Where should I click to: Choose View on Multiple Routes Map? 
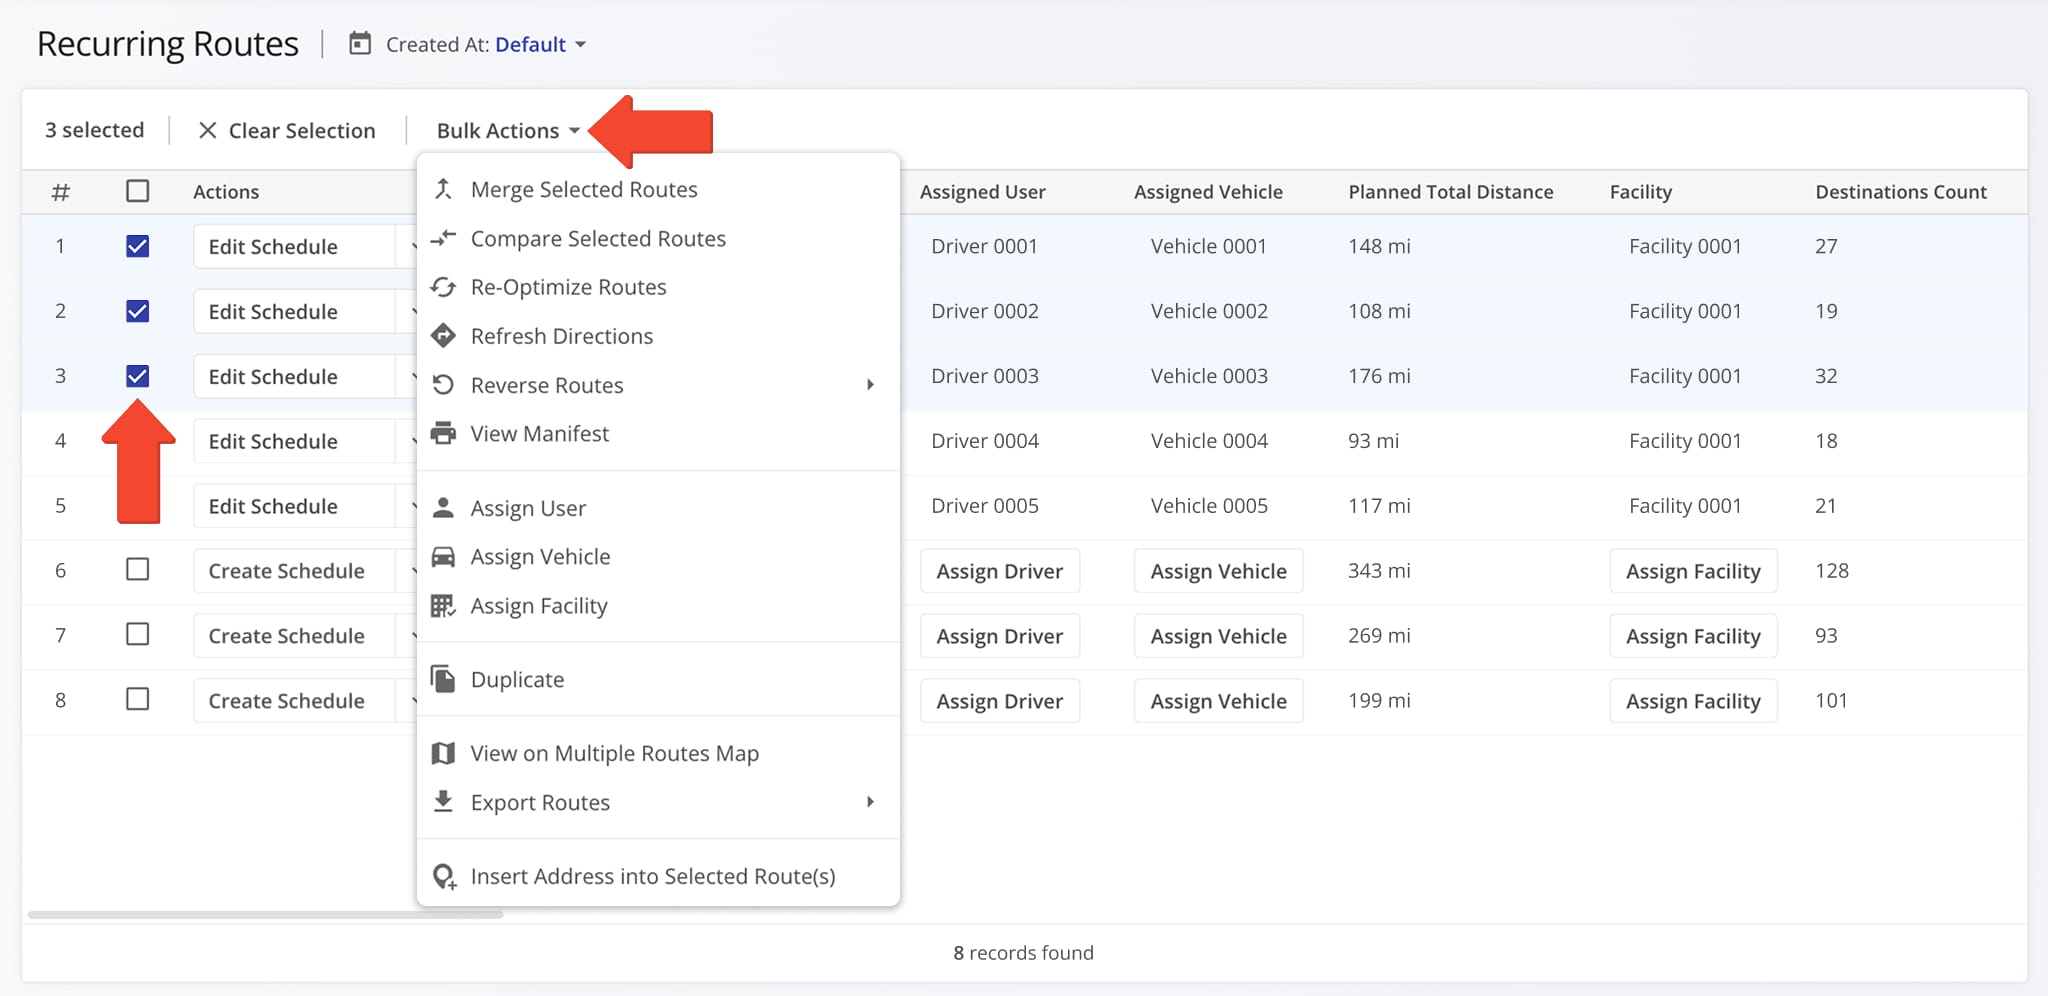point(614,753)
